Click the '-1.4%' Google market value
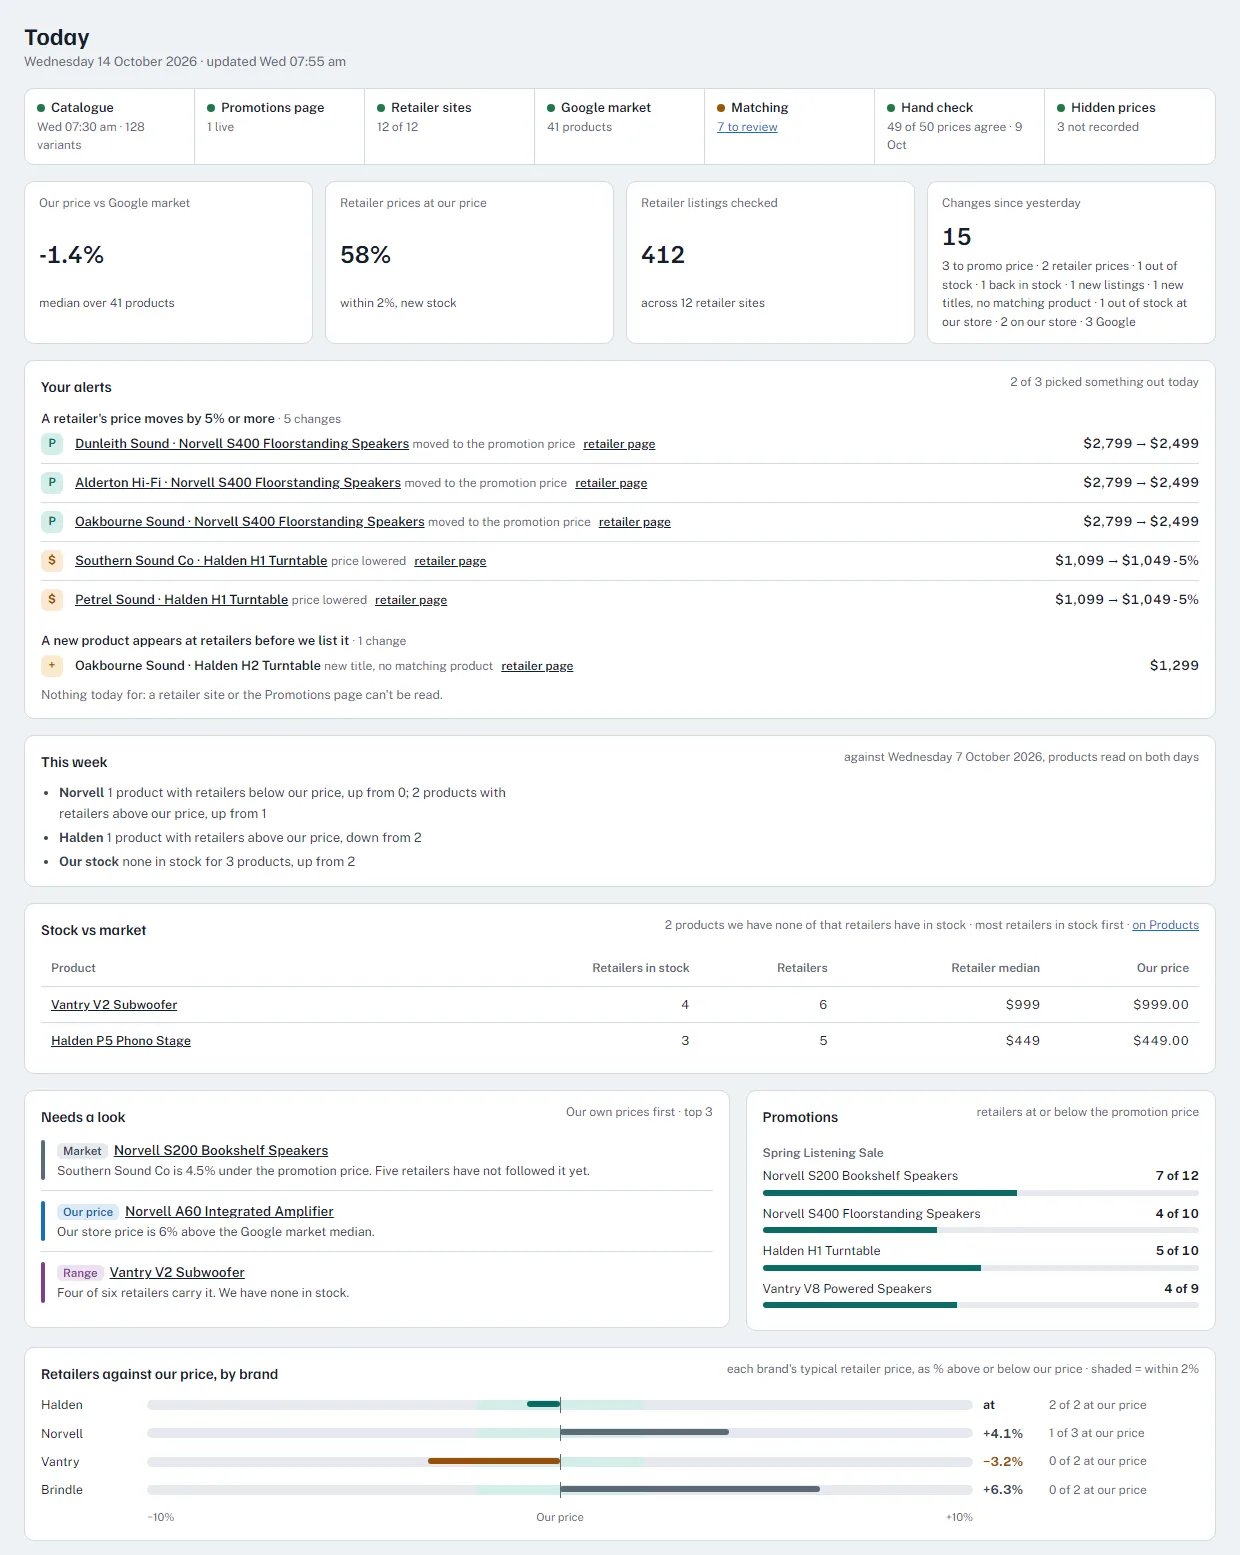The image size is (1240, 1555). [x=71, y=255]
